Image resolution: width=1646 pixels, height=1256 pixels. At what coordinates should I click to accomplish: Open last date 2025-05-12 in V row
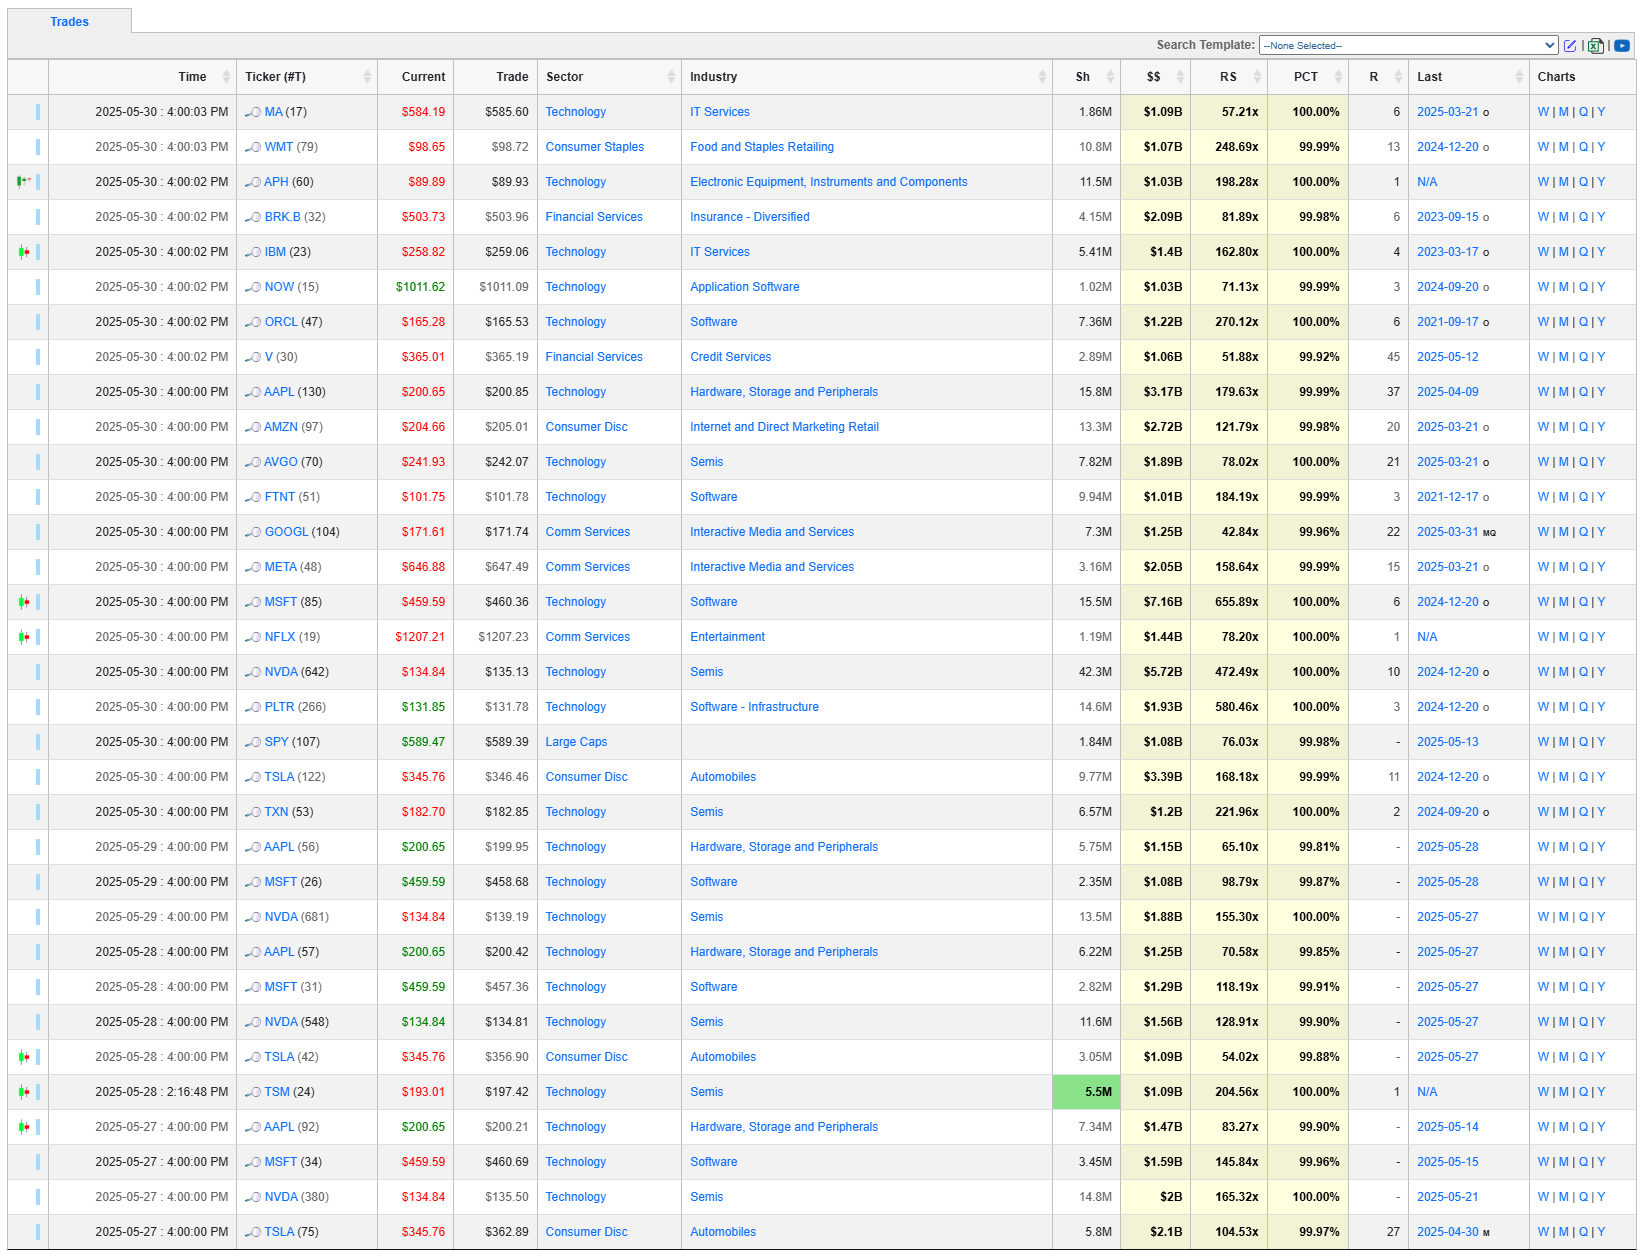point(1447,357)
